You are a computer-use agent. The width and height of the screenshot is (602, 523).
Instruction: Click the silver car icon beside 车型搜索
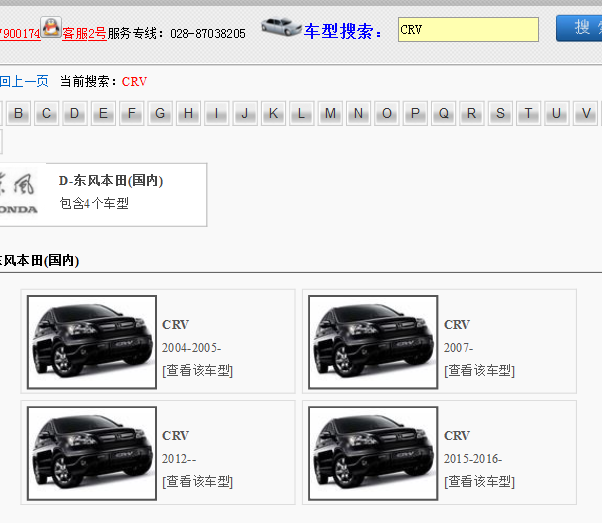[281, 27]
